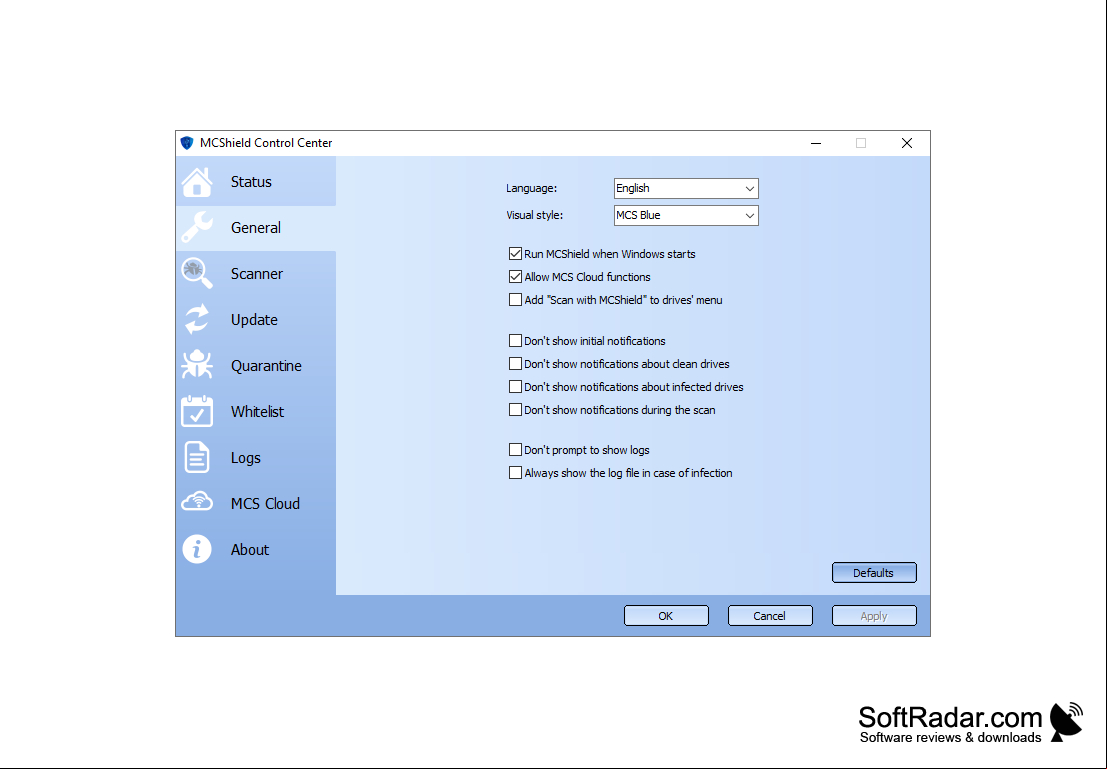View the Logs page
Image resolution: width=1107 pixels, height=769 pixels.
256,458
